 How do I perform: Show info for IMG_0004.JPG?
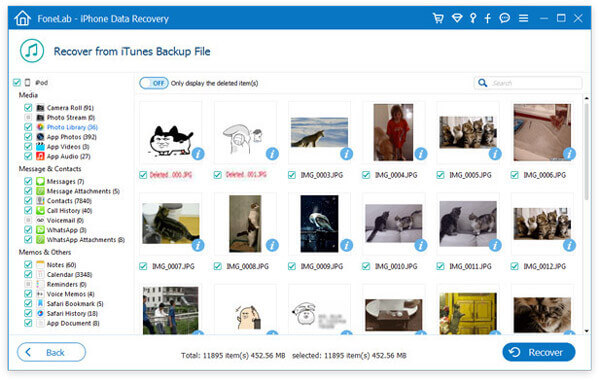pos(421,154)
